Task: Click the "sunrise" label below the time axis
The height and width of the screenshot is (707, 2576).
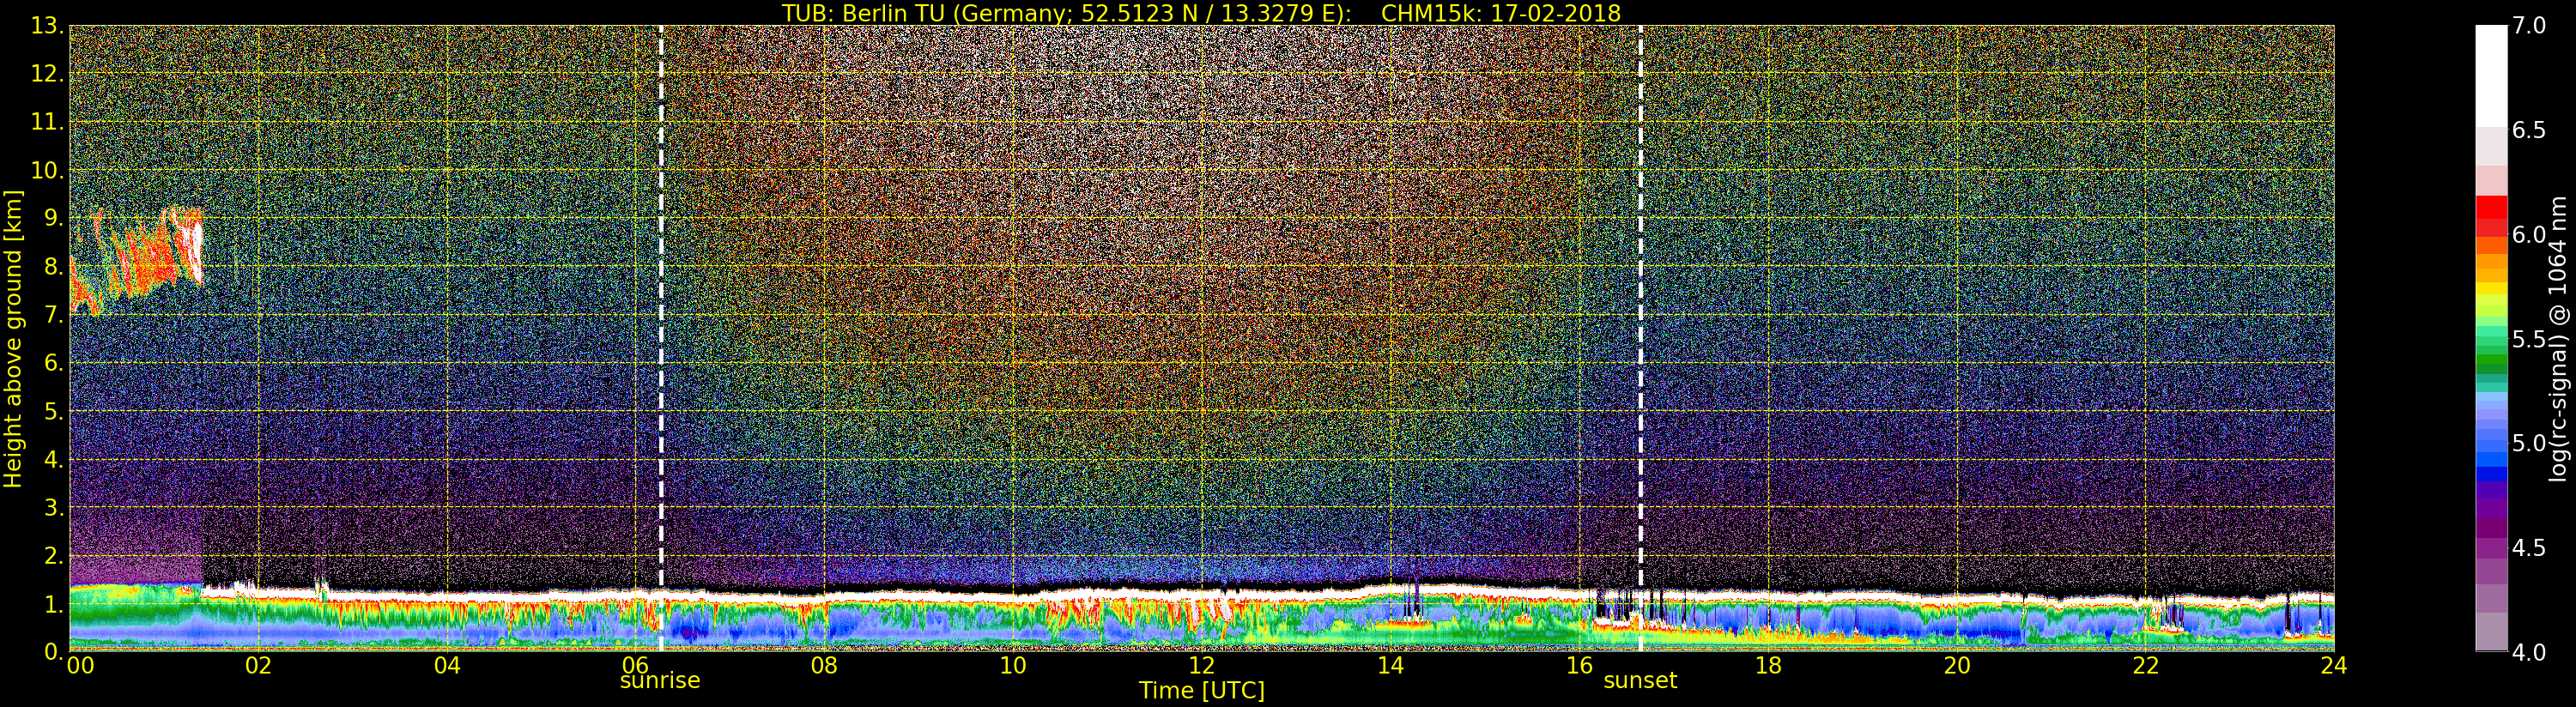Action: pyautogui.click(x=660, y=681)
